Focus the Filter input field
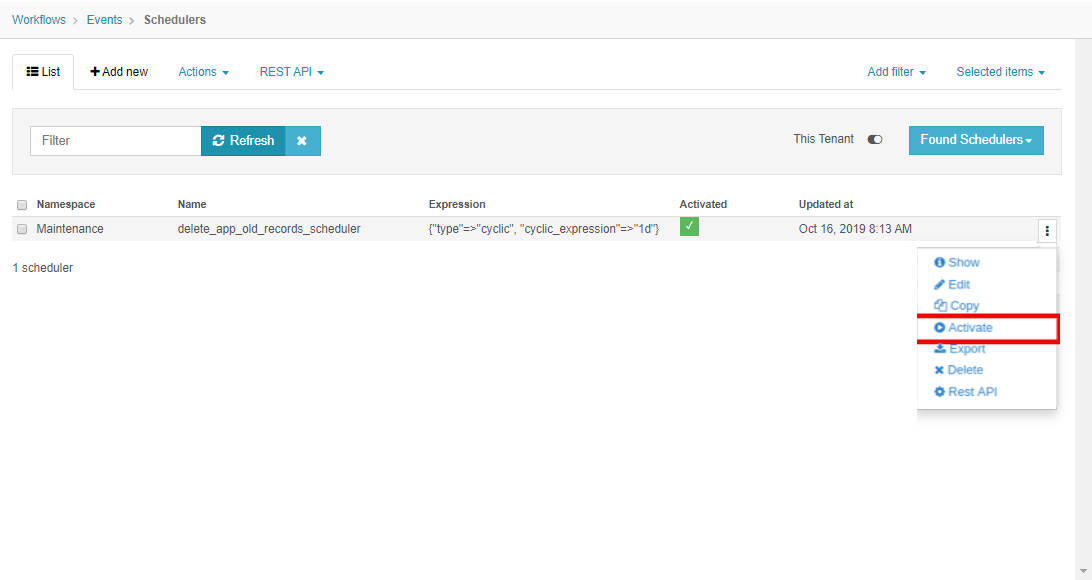 tap(116, 141)
